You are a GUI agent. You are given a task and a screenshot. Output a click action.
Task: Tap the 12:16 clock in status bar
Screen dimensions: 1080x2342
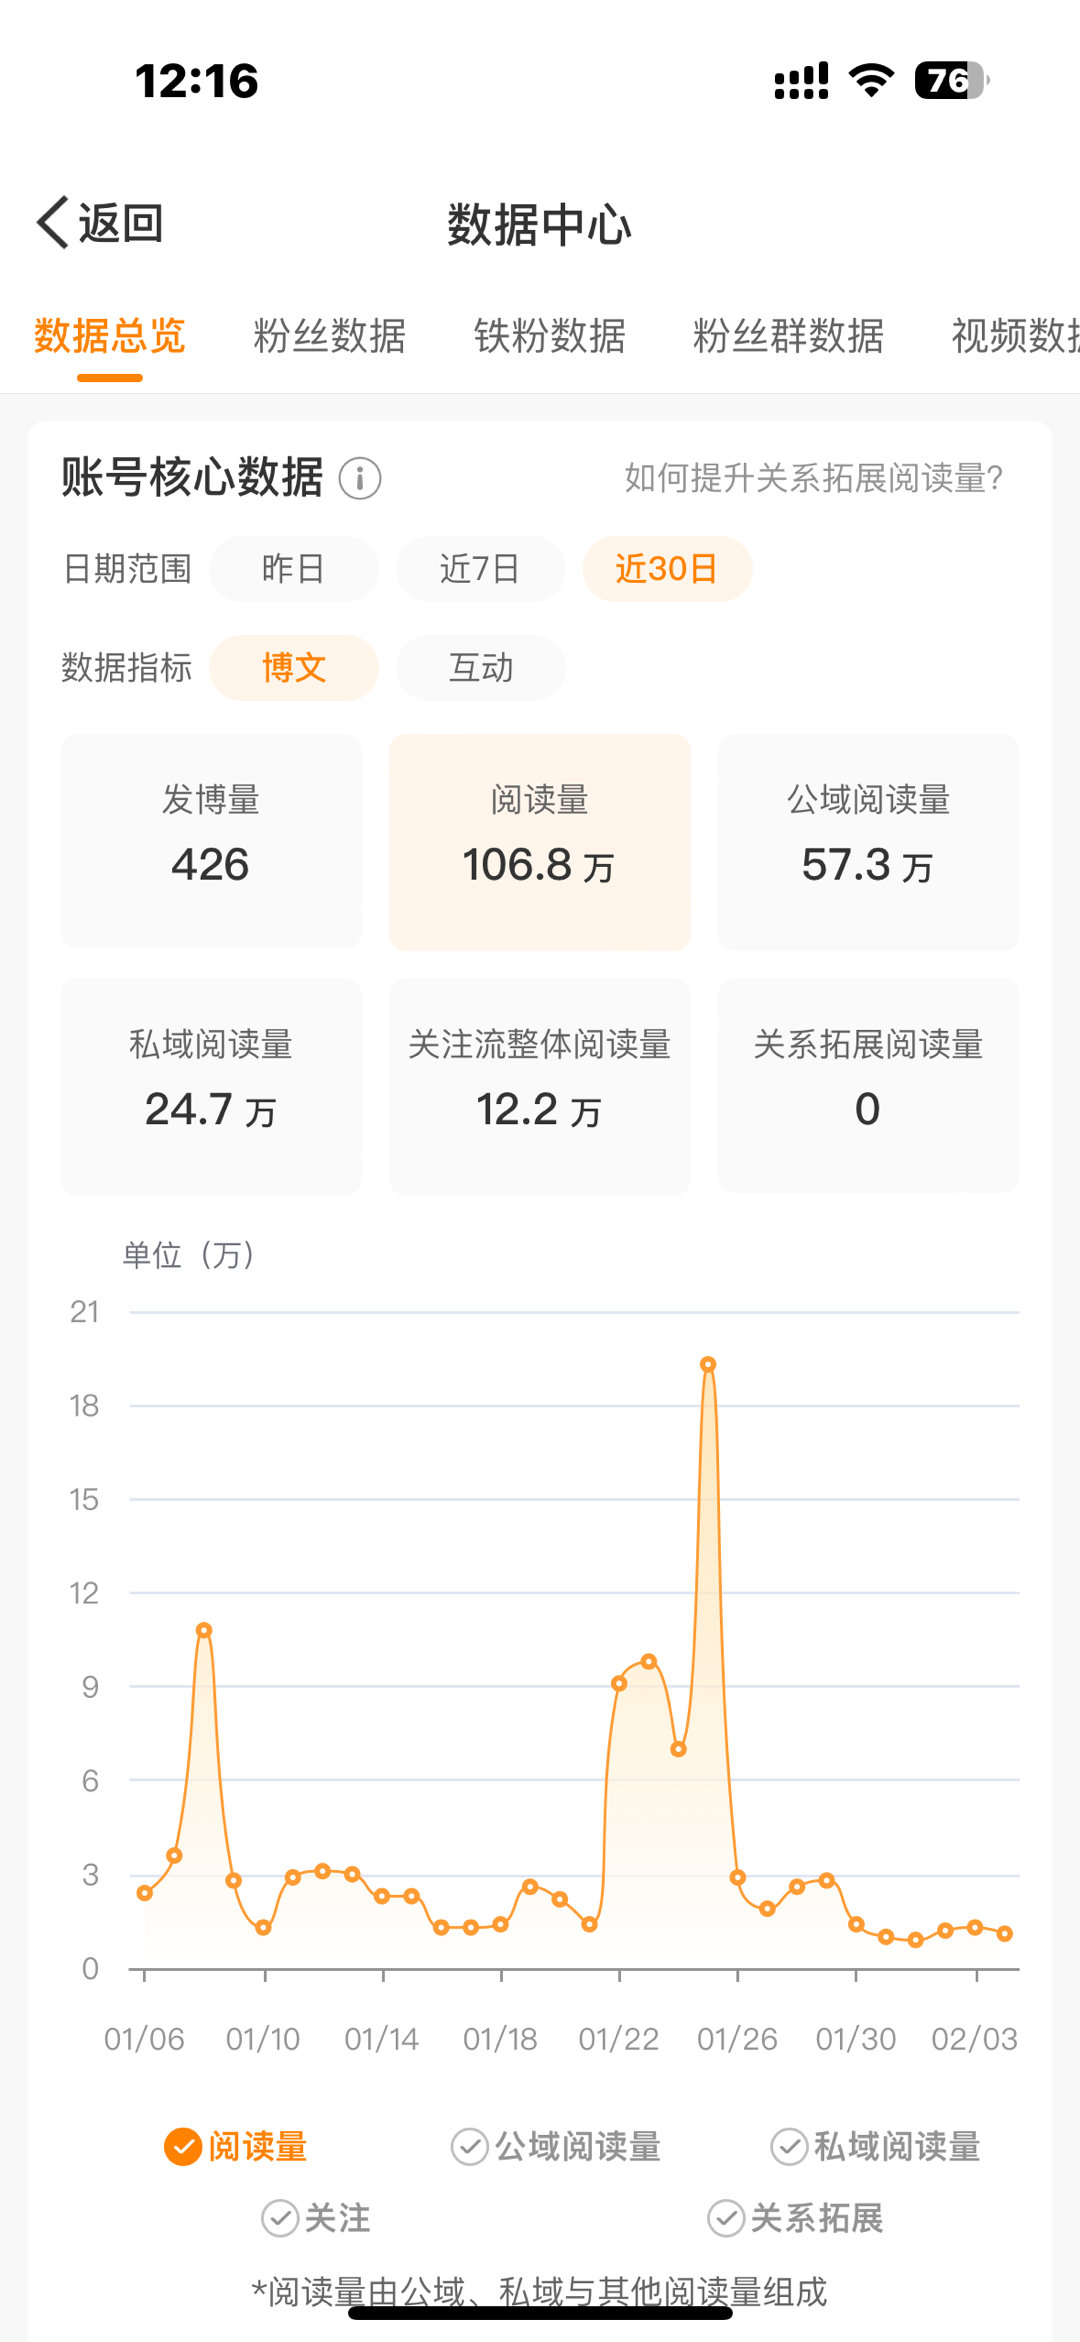point(197,81)
